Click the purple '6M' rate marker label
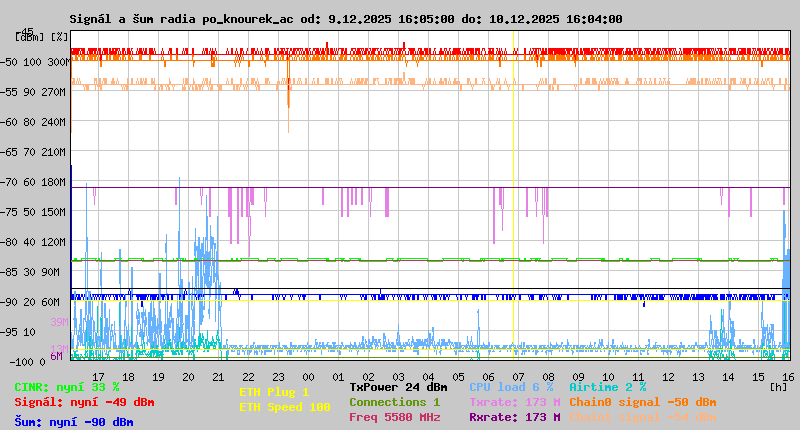 coord(56,356)
